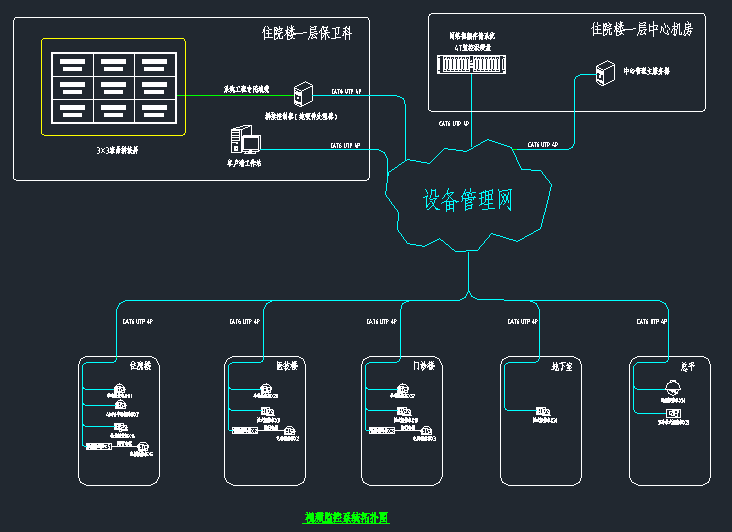Select the 门诊楼 label text
Viewport: 732px width, 532px height.
pos(423,366)
